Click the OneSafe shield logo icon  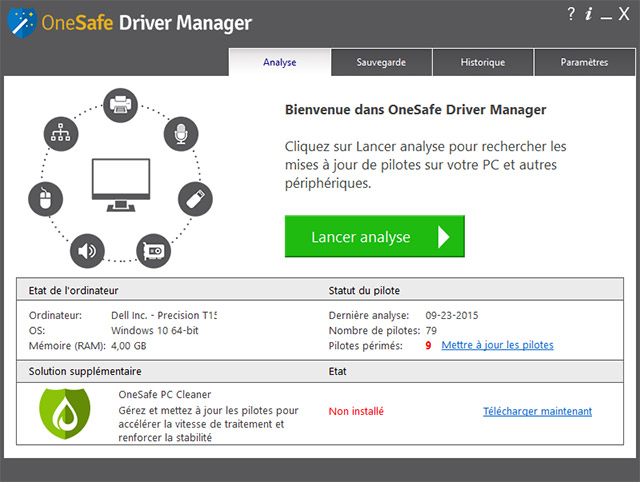[22, 23]
